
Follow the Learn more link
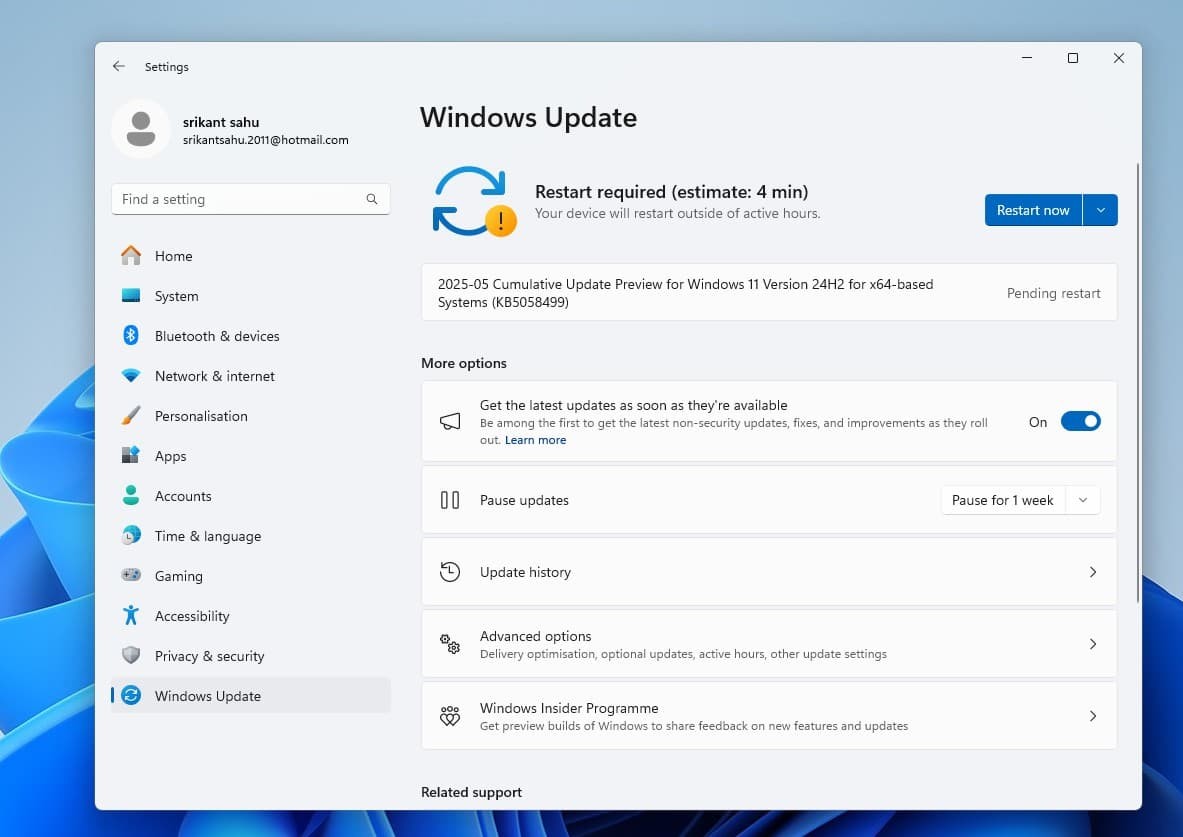(535, 440)
